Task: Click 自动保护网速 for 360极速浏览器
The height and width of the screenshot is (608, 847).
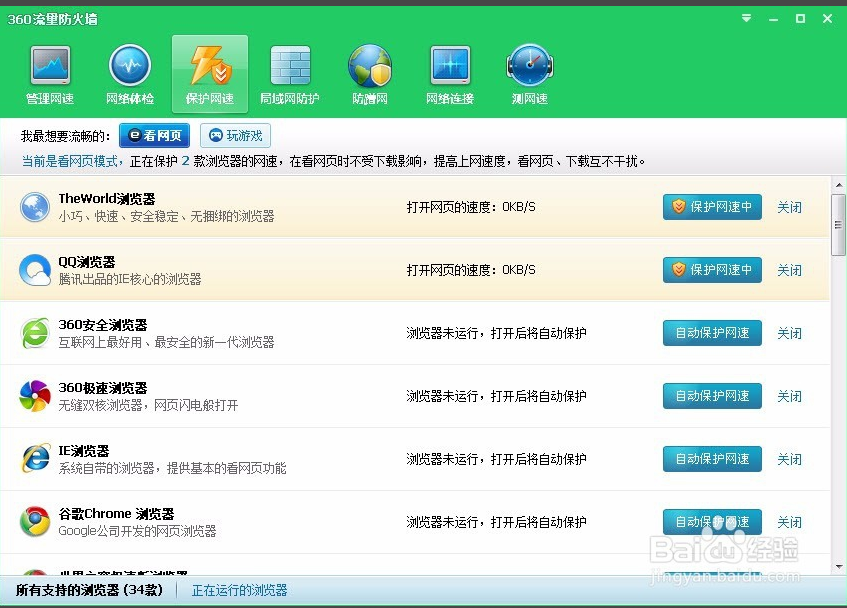Action: tap(712, 396)
